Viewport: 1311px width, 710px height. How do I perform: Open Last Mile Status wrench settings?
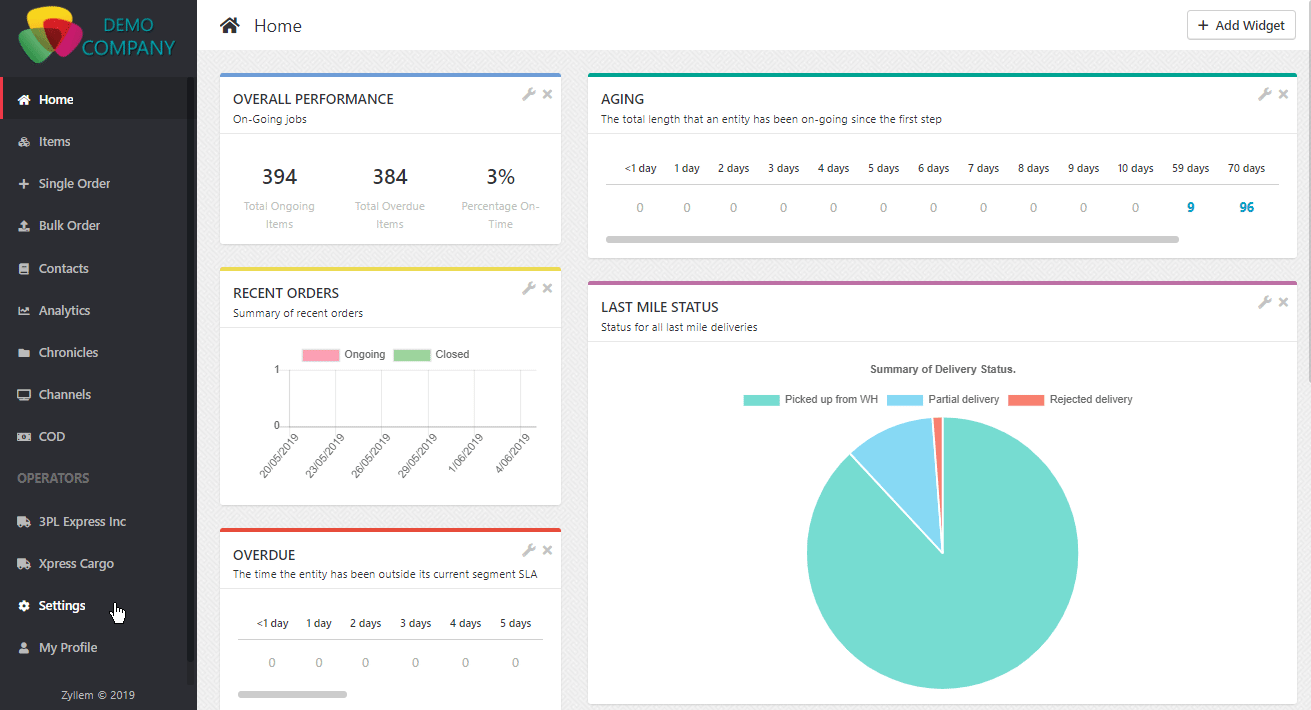[1265, 302]
